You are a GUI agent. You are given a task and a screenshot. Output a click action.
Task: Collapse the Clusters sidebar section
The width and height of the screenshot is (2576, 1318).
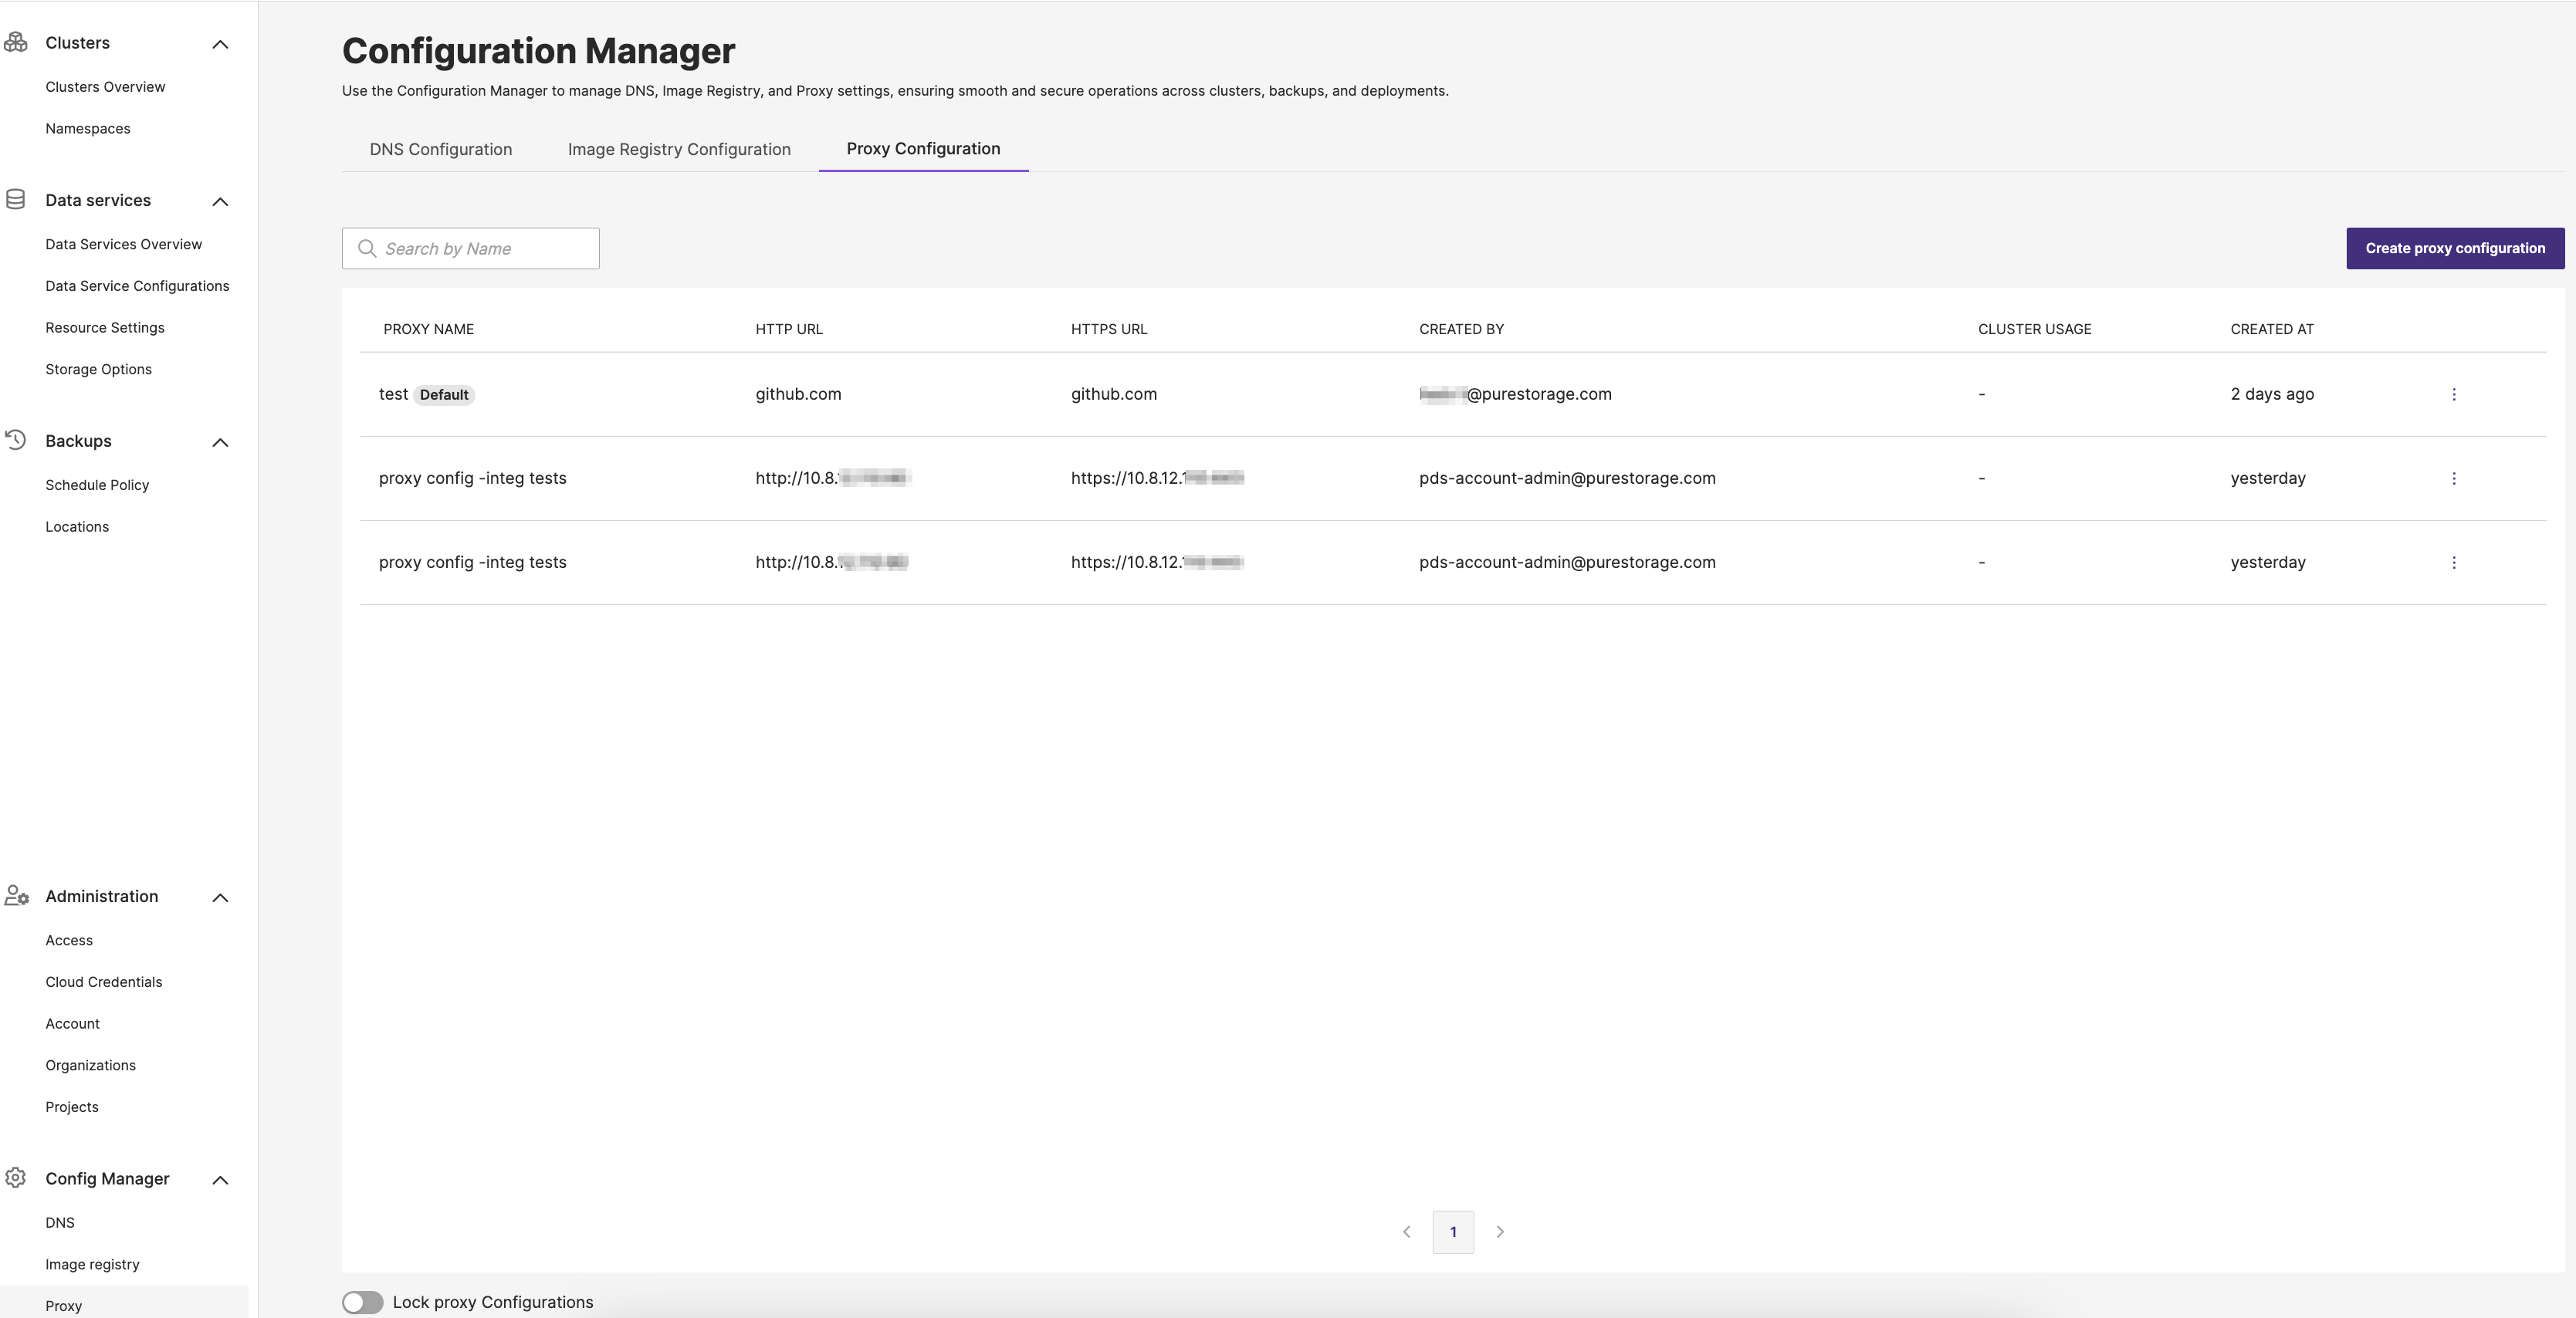220,44
